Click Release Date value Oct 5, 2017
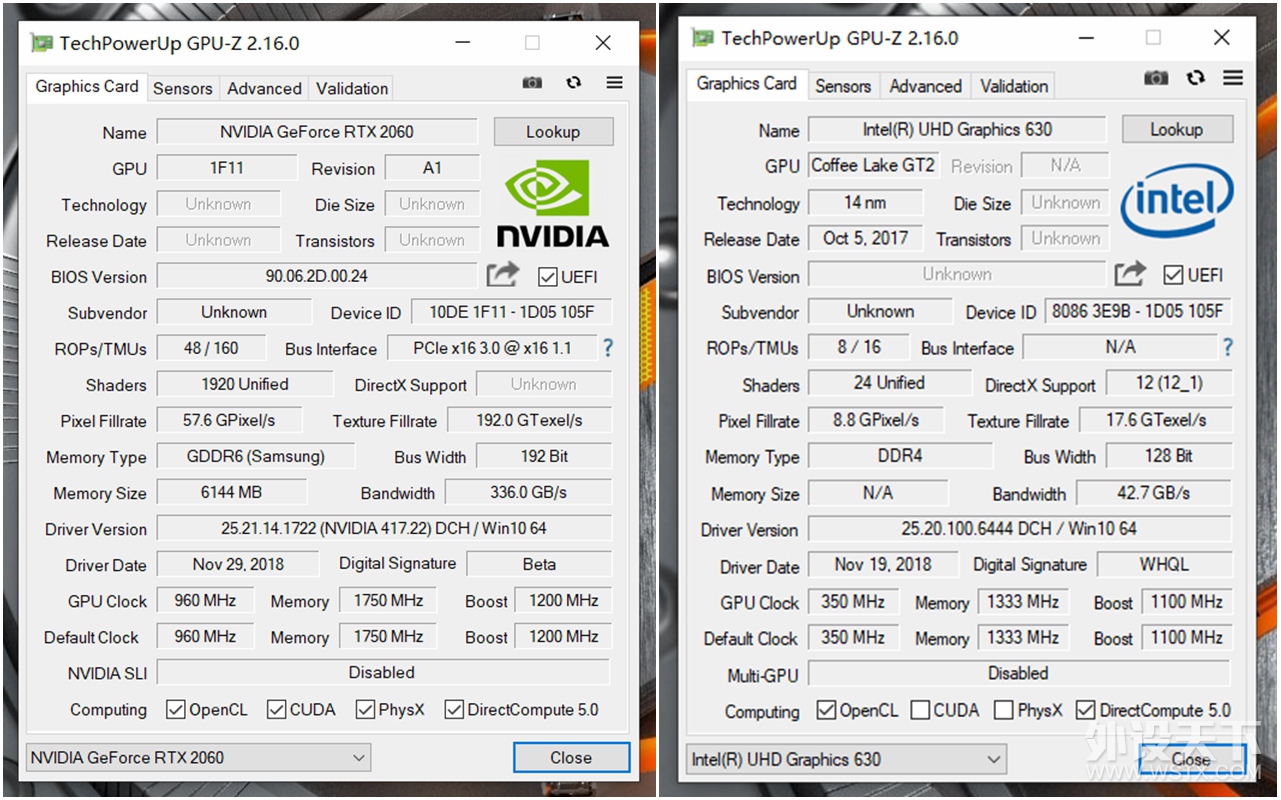Viewport: 1281px width, 800px height. coord(865,238)
